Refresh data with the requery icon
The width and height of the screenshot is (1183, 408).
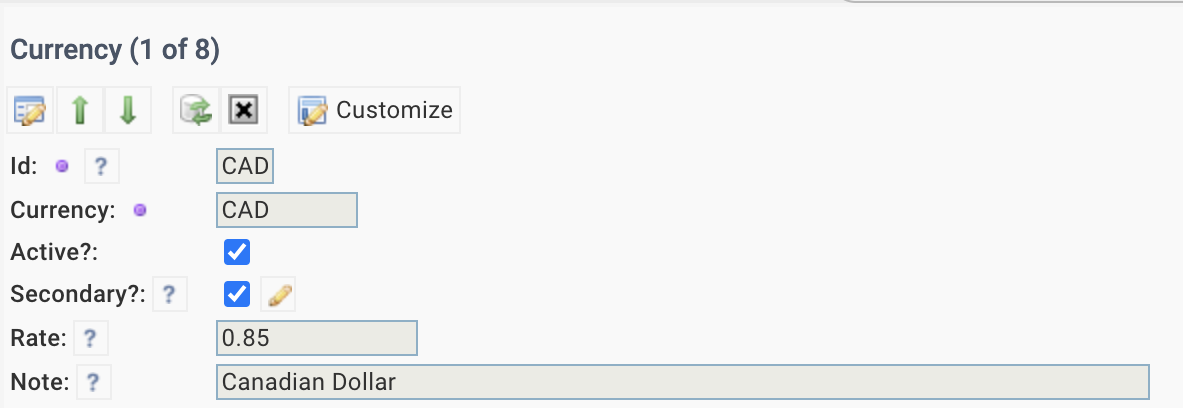click(195, 110)
